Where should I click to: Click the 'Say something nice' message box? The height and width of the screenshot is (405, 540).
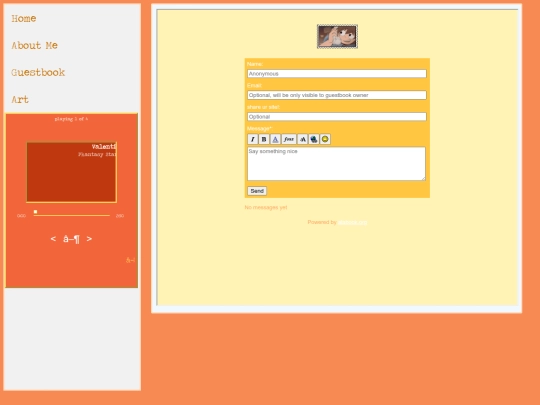(x=336, y=164)
